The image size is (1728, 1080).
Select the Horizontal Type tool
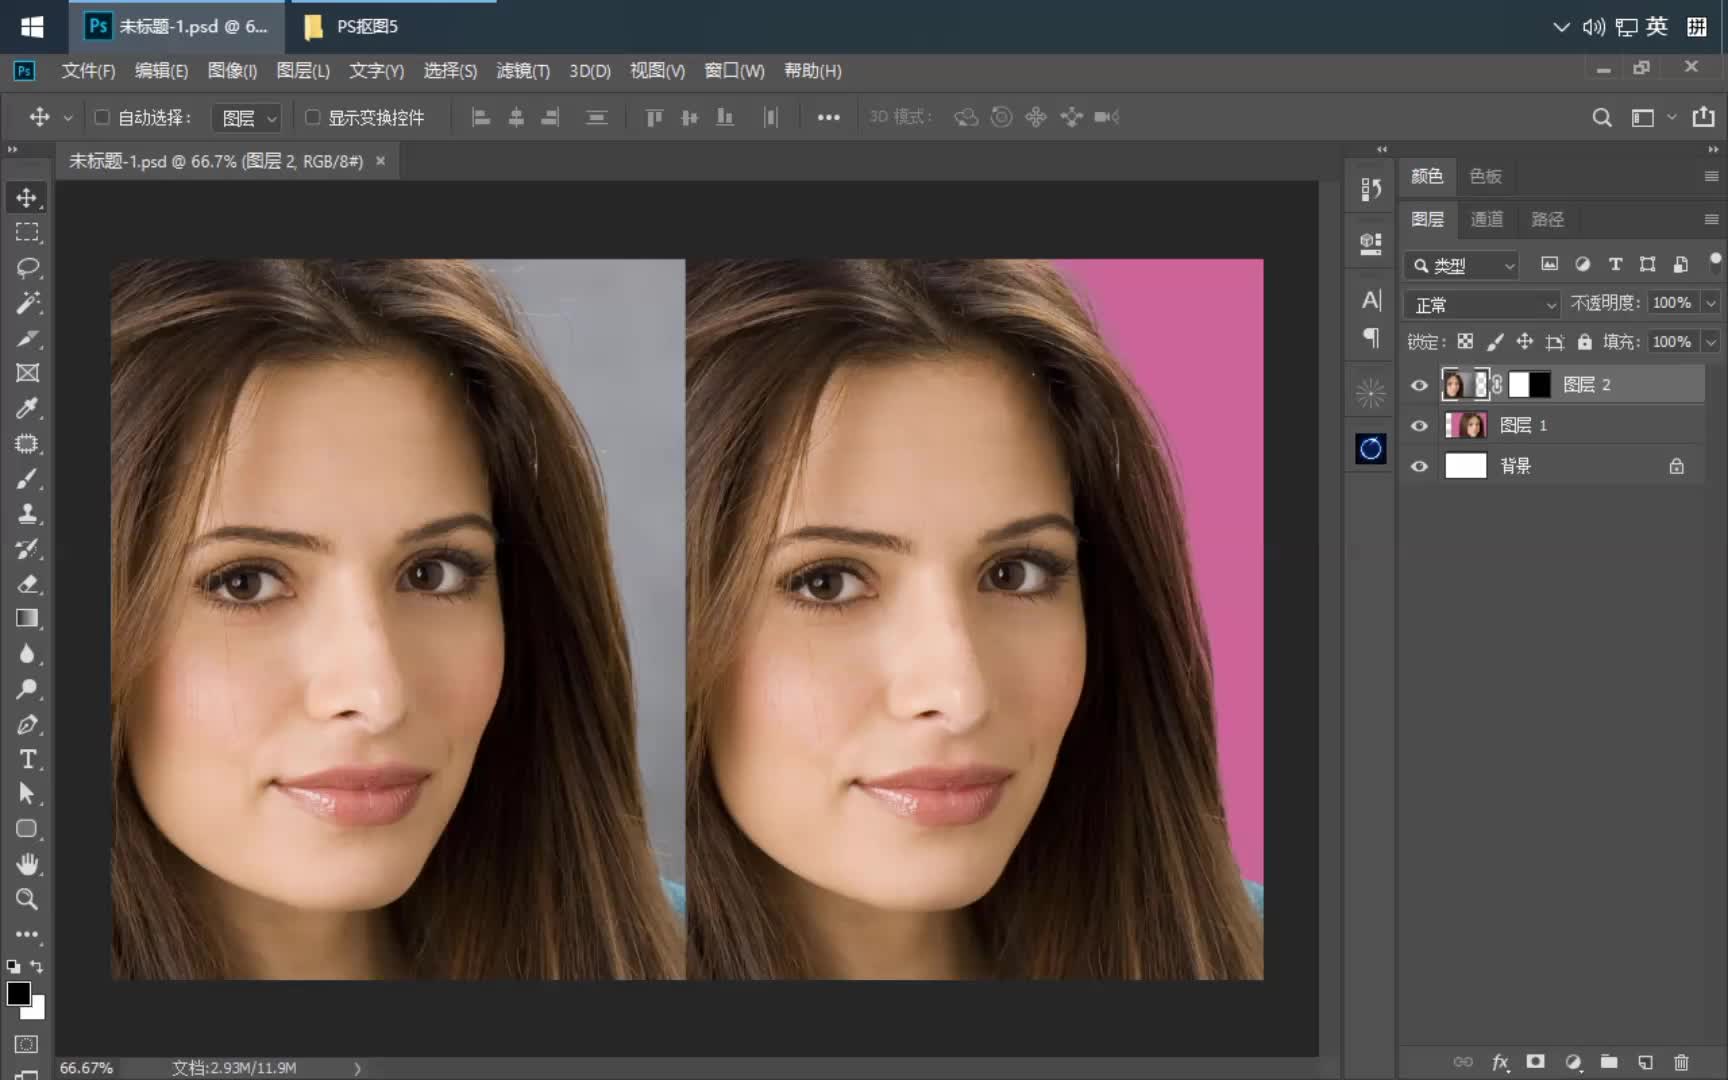27,759
